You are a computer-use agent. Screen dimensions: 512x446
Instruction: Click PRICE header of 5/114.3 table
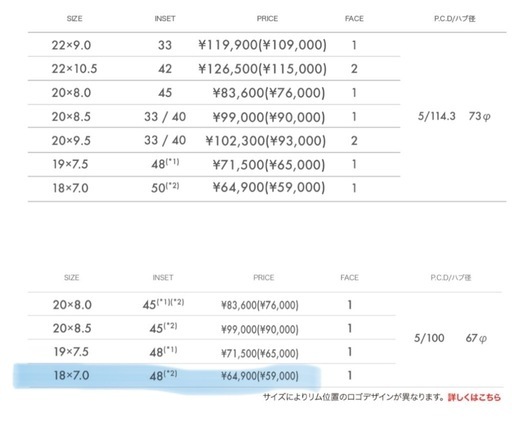(267, 18)
